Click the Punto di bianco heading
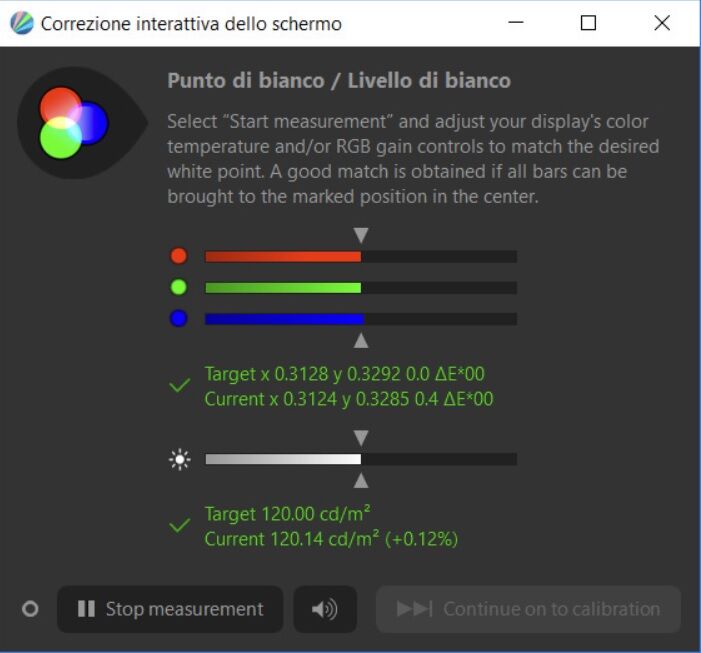The width and height of the screenshot is (701, 653). point(339,81)
